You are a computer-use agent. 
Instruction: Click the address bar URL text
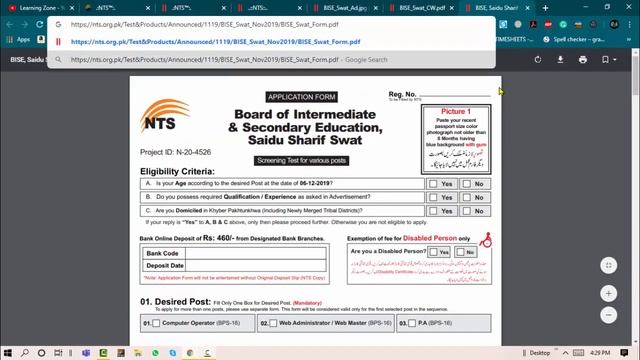point(204,24)
